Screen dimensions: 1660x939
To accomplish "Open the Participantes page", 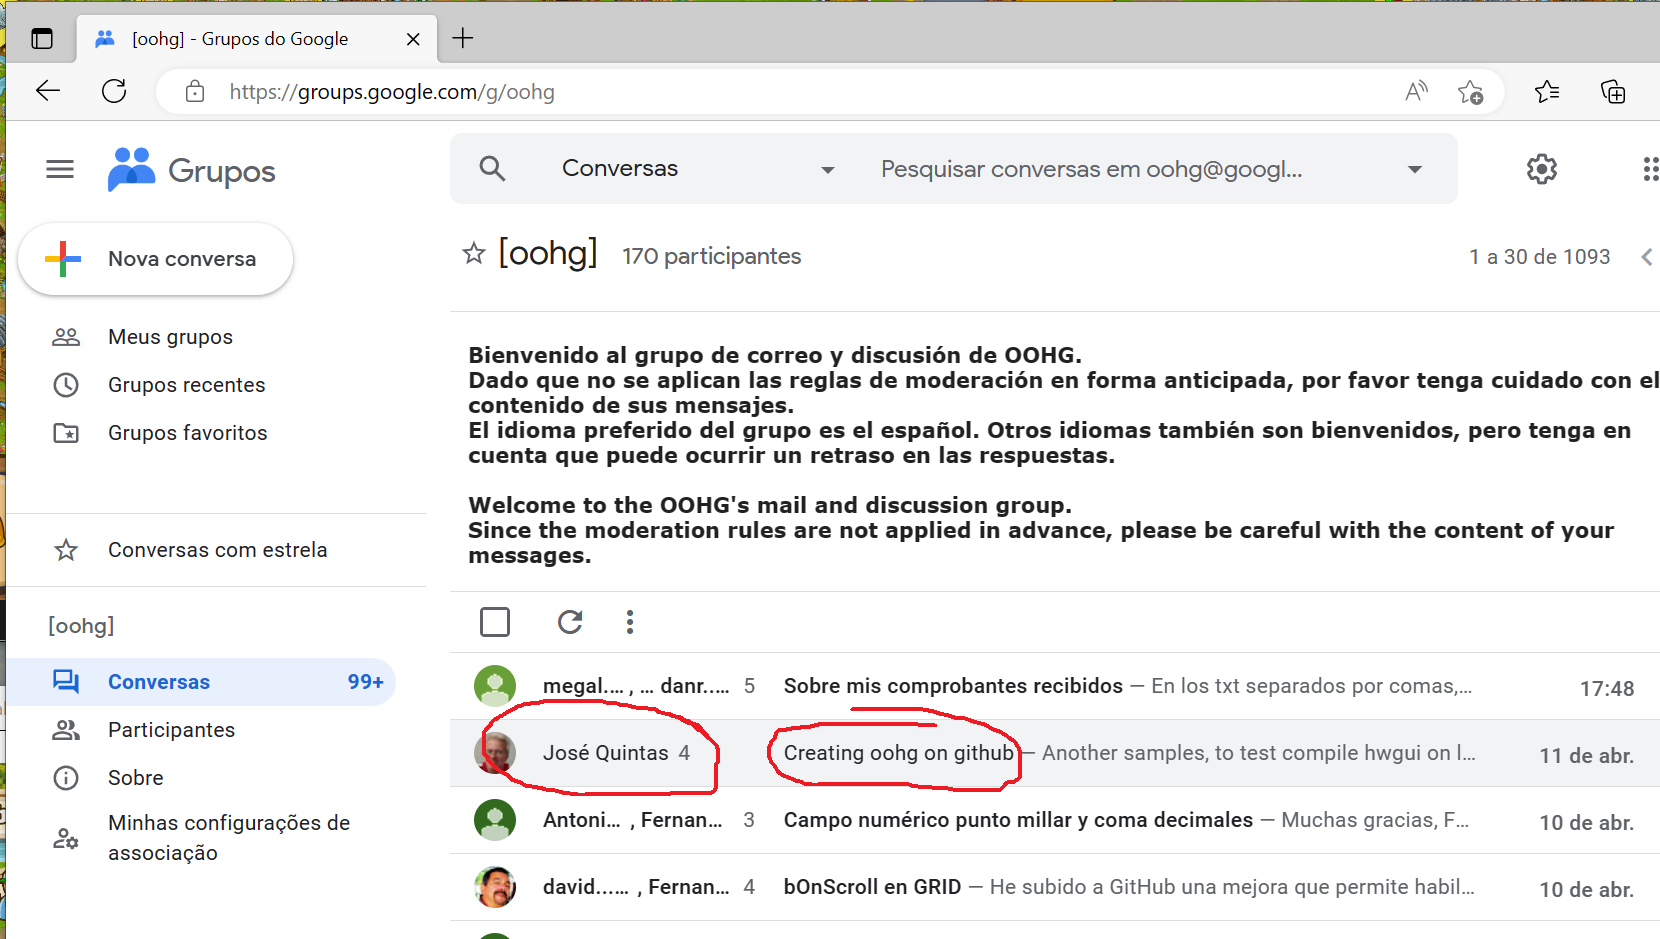I will tap(171, 730).
